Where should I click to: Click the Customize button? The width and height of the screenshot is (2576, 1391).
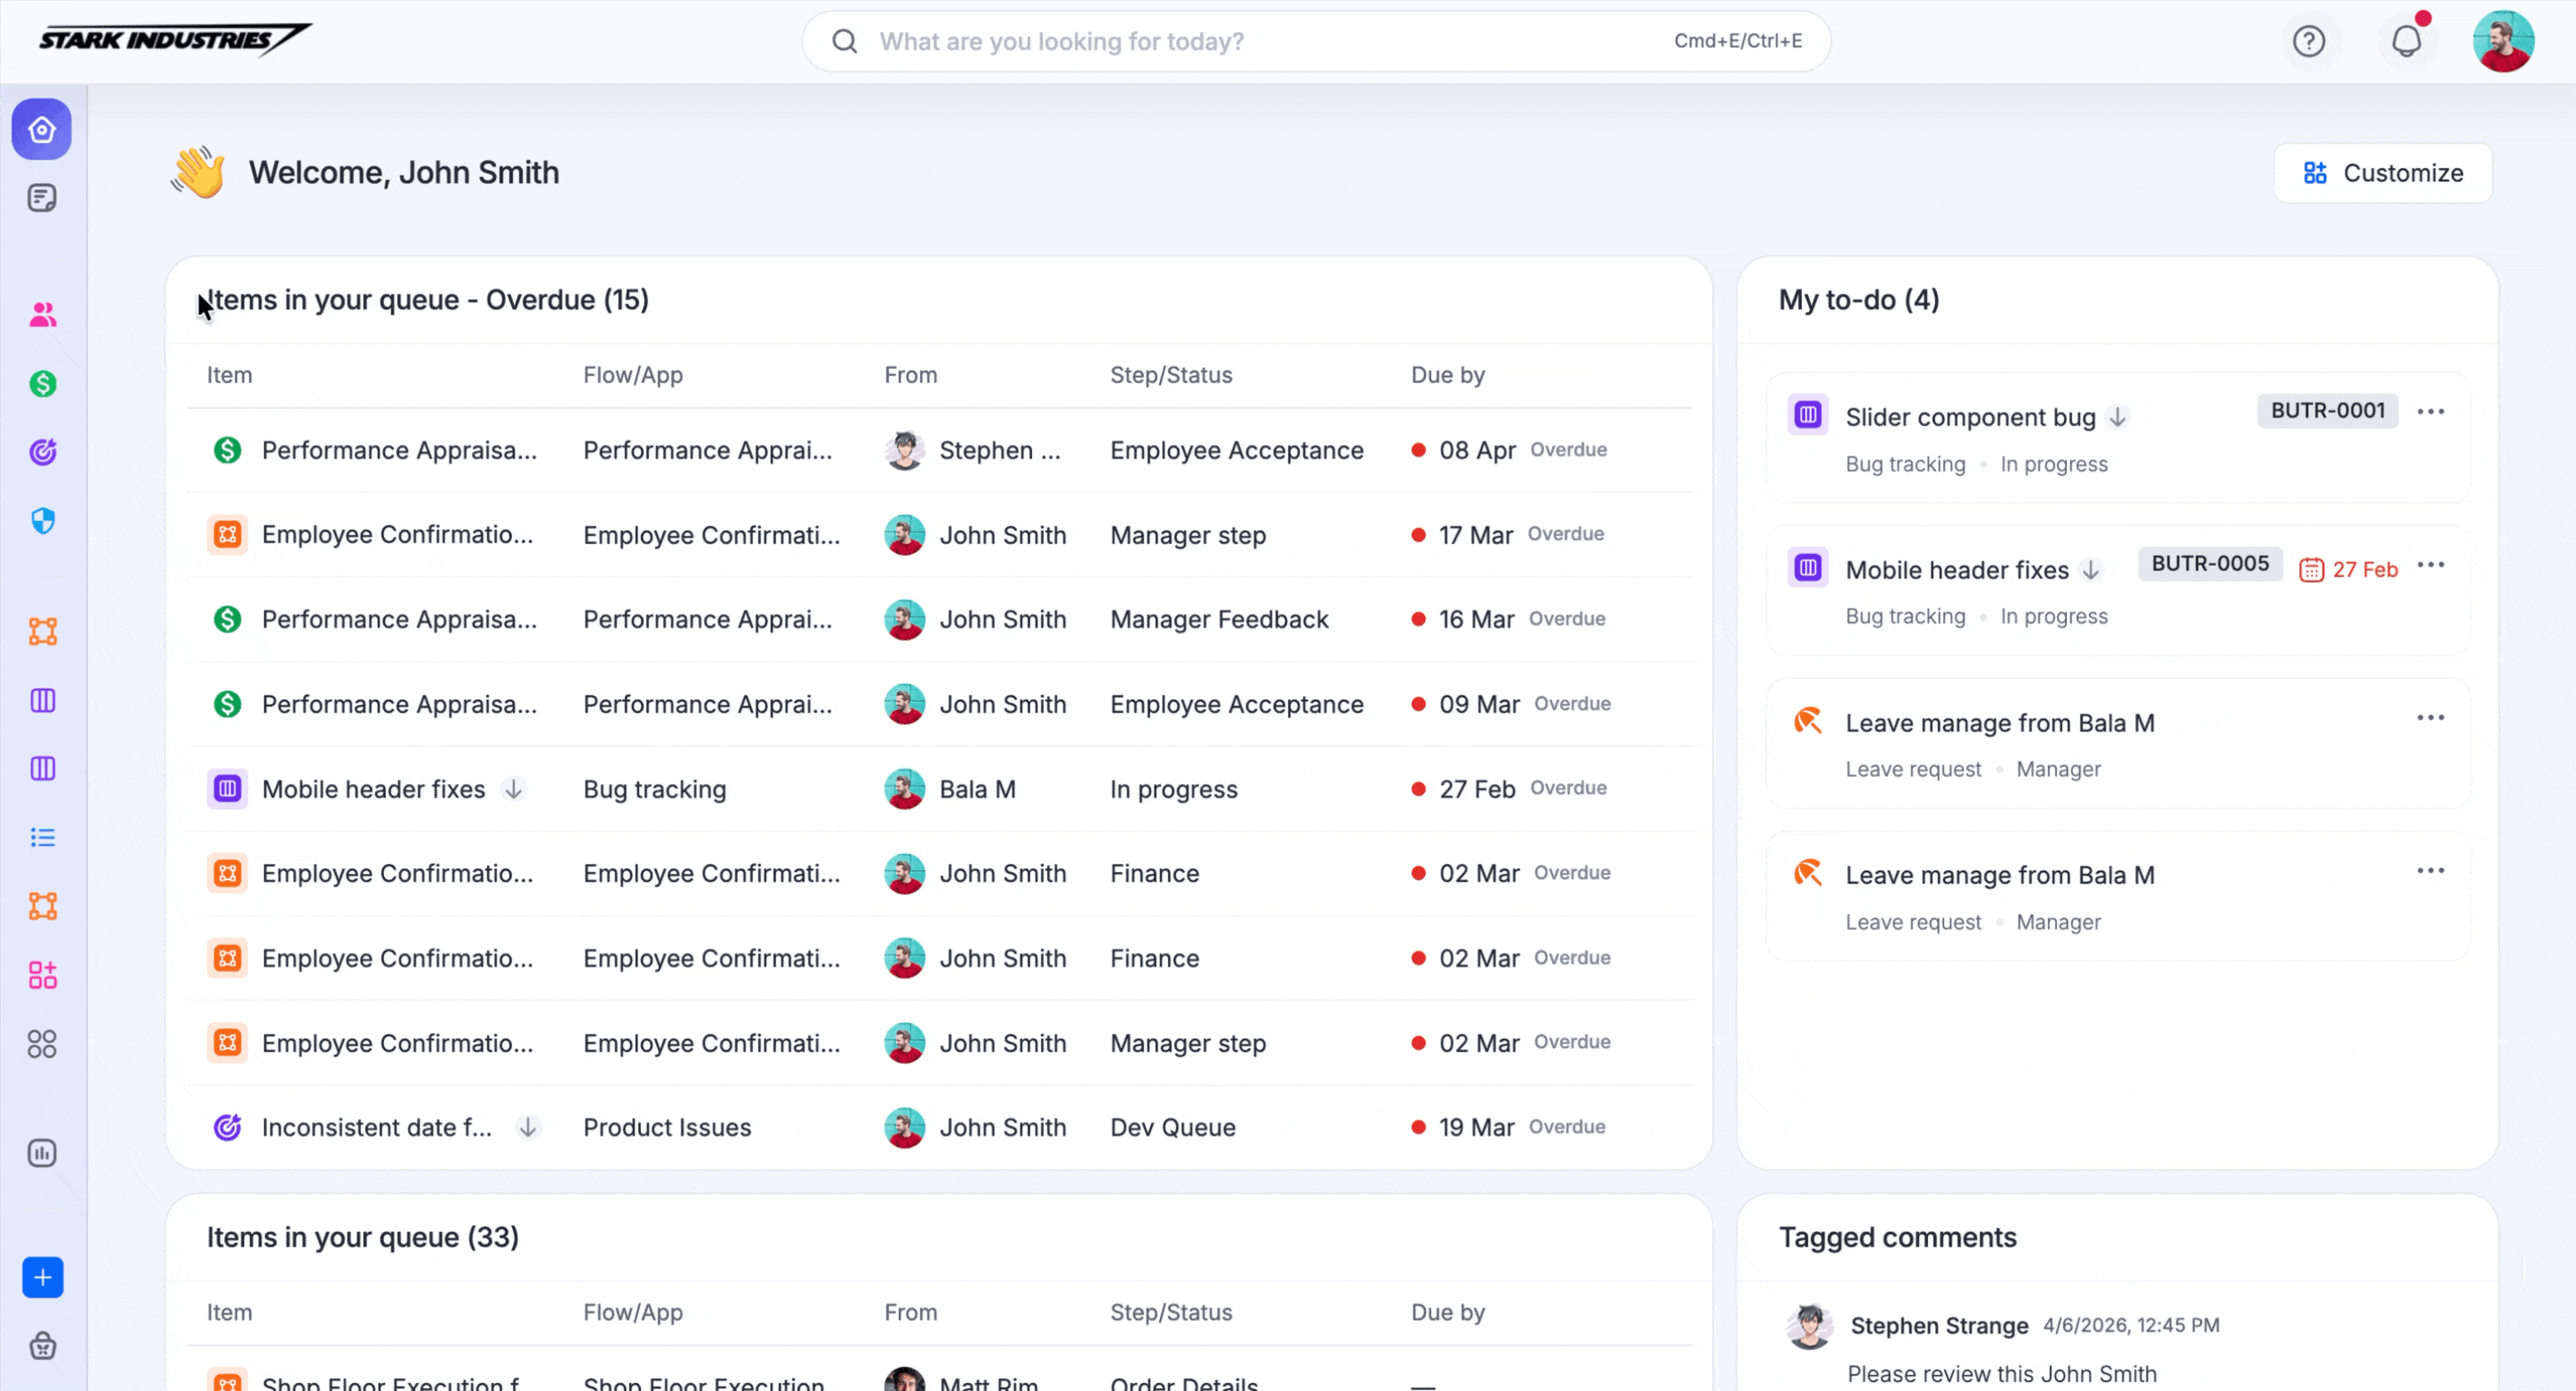(x=2382, y=173)
